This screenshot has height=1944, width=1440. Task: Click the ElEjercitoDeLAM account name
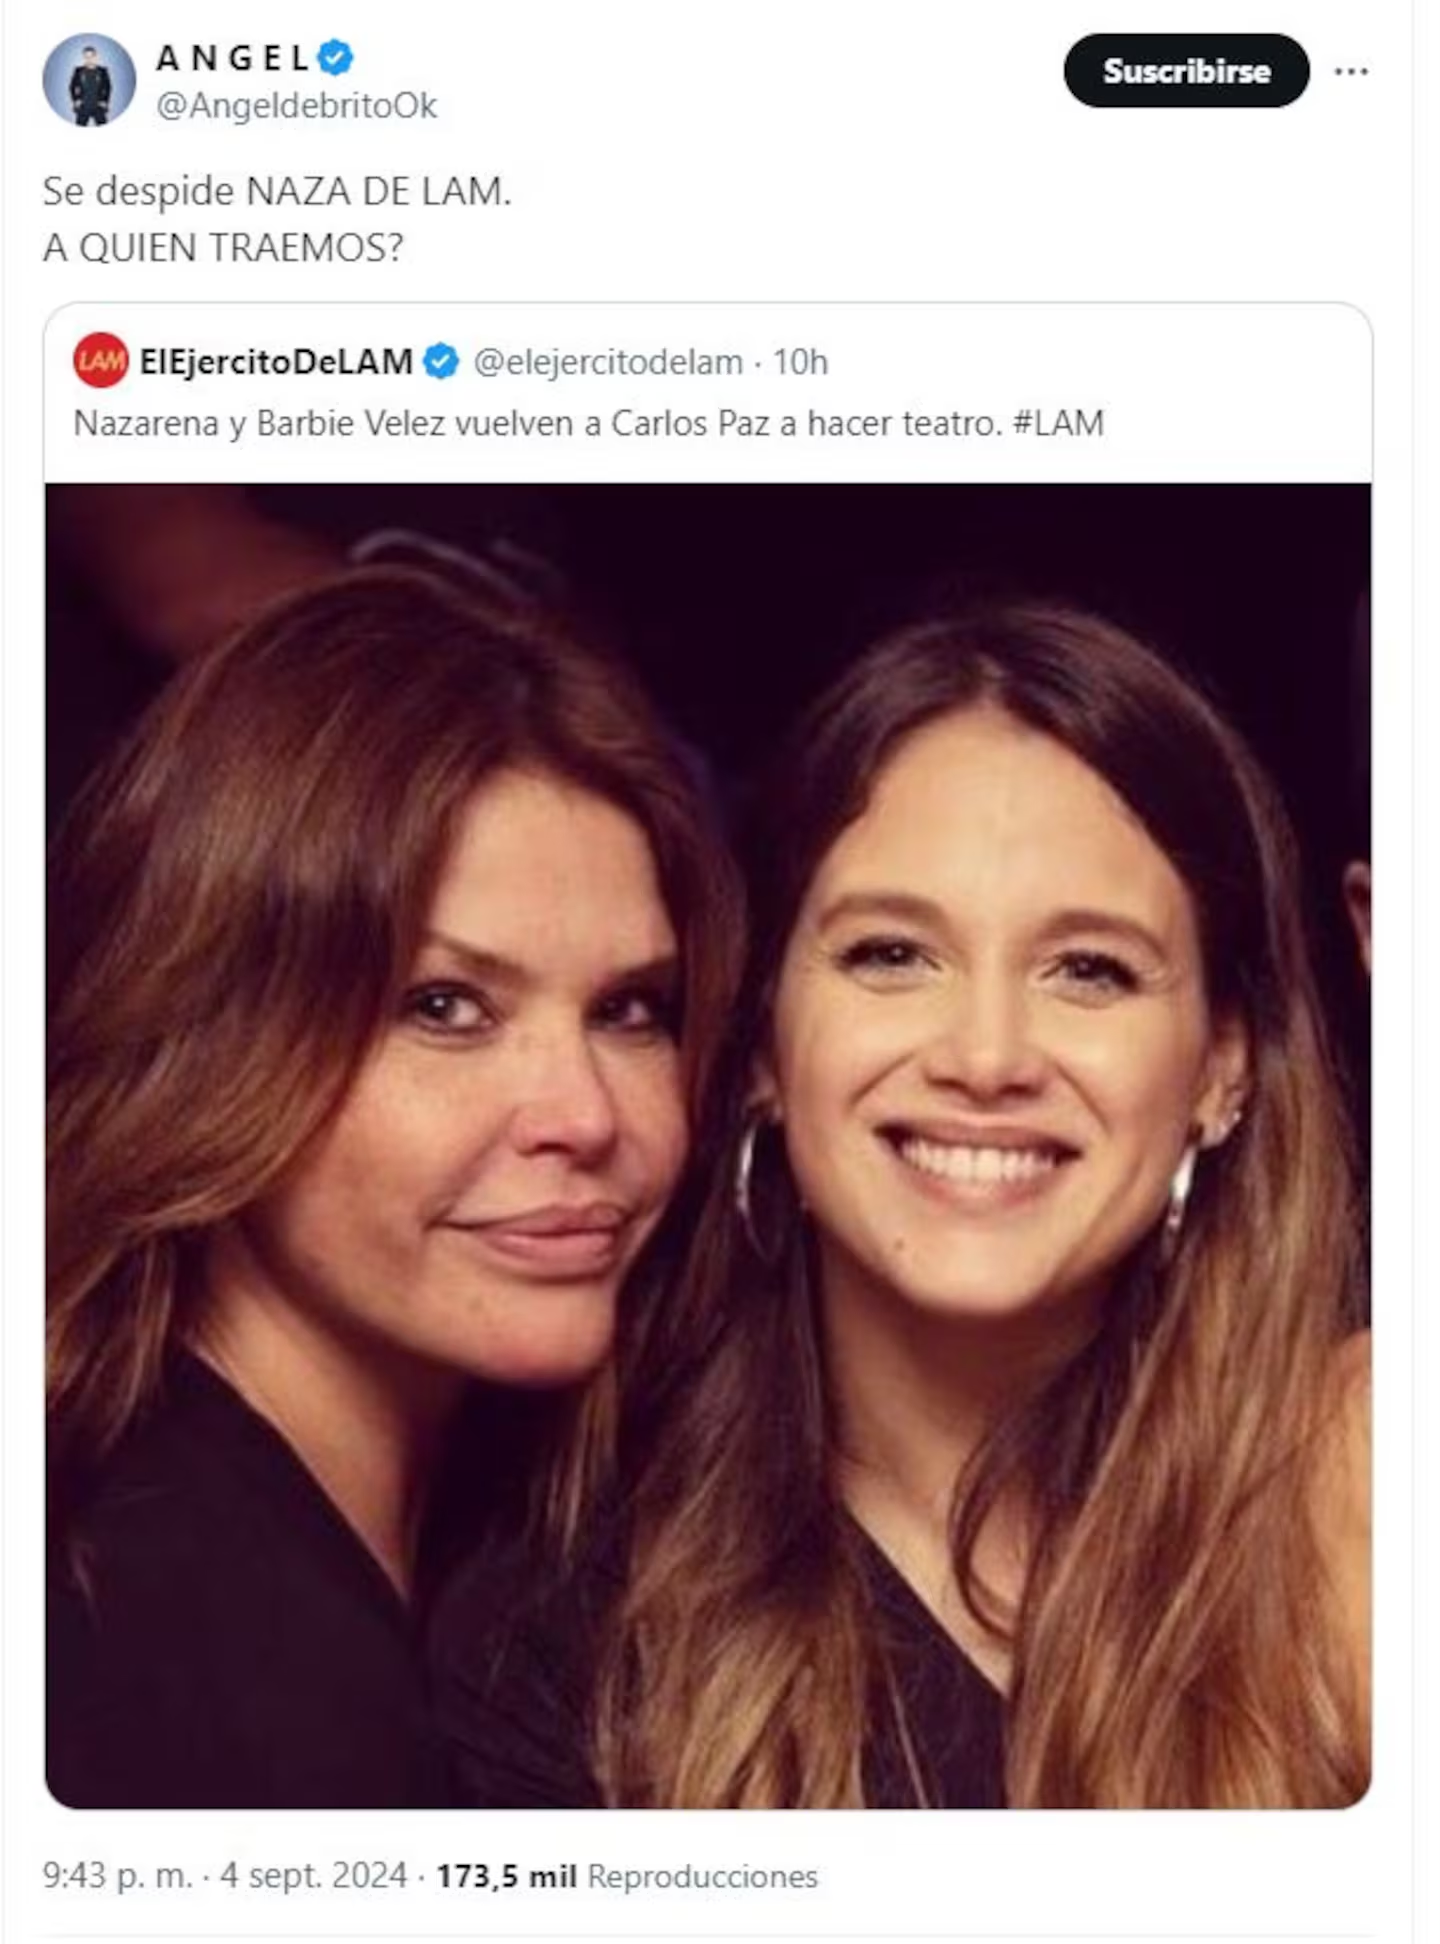tap(276, 362)
